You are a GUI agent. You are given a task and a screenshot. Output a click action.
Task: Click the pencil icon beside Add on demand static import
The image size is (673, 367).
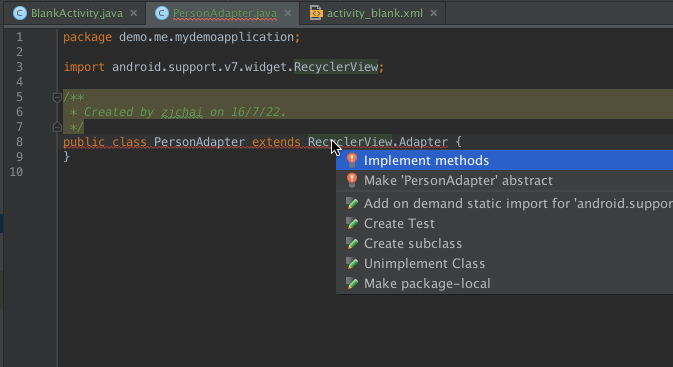[352, 203]
